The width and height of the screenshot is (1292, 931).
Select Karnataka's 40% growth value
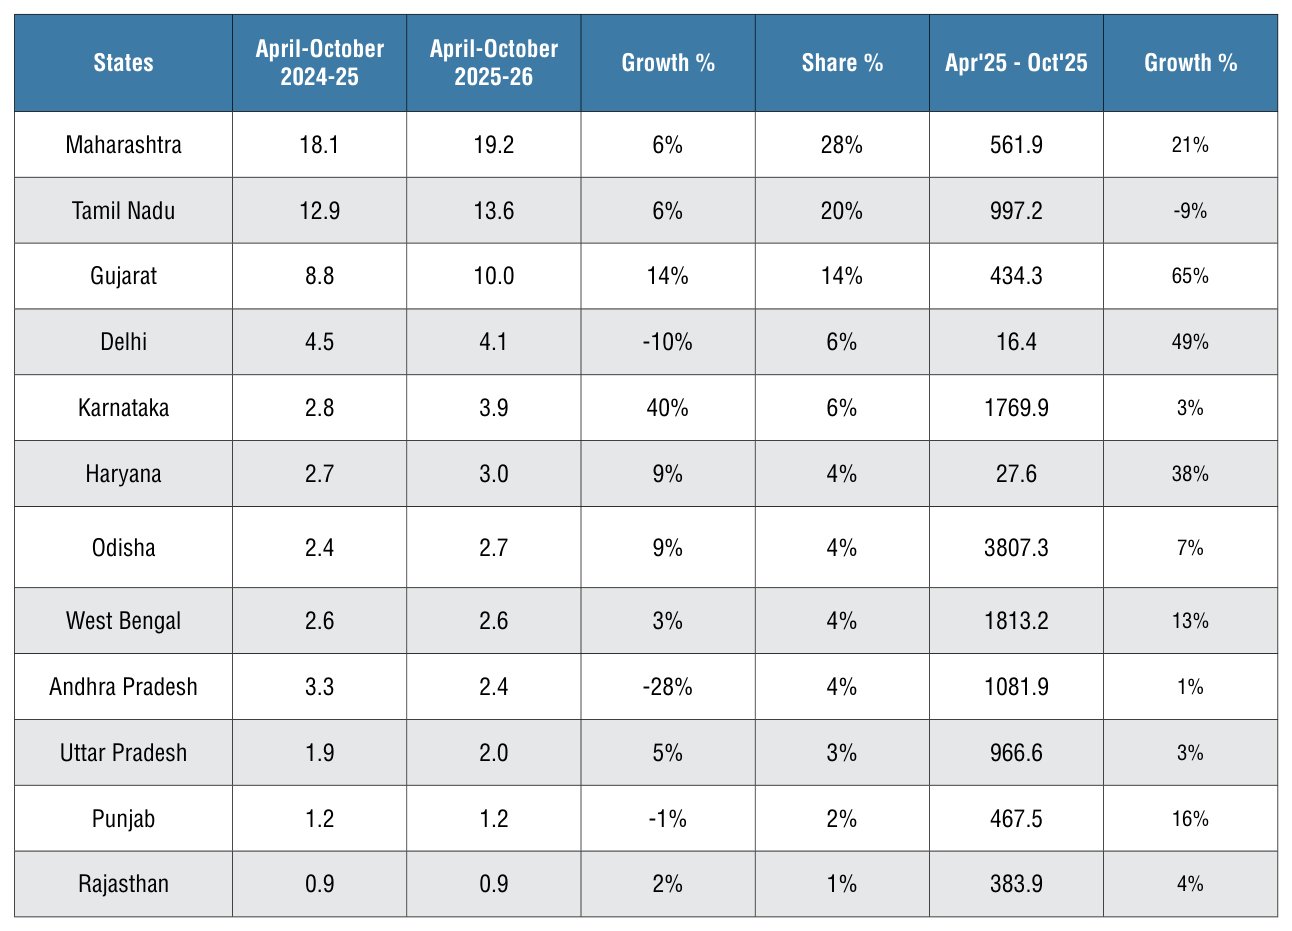pos(668,408)
